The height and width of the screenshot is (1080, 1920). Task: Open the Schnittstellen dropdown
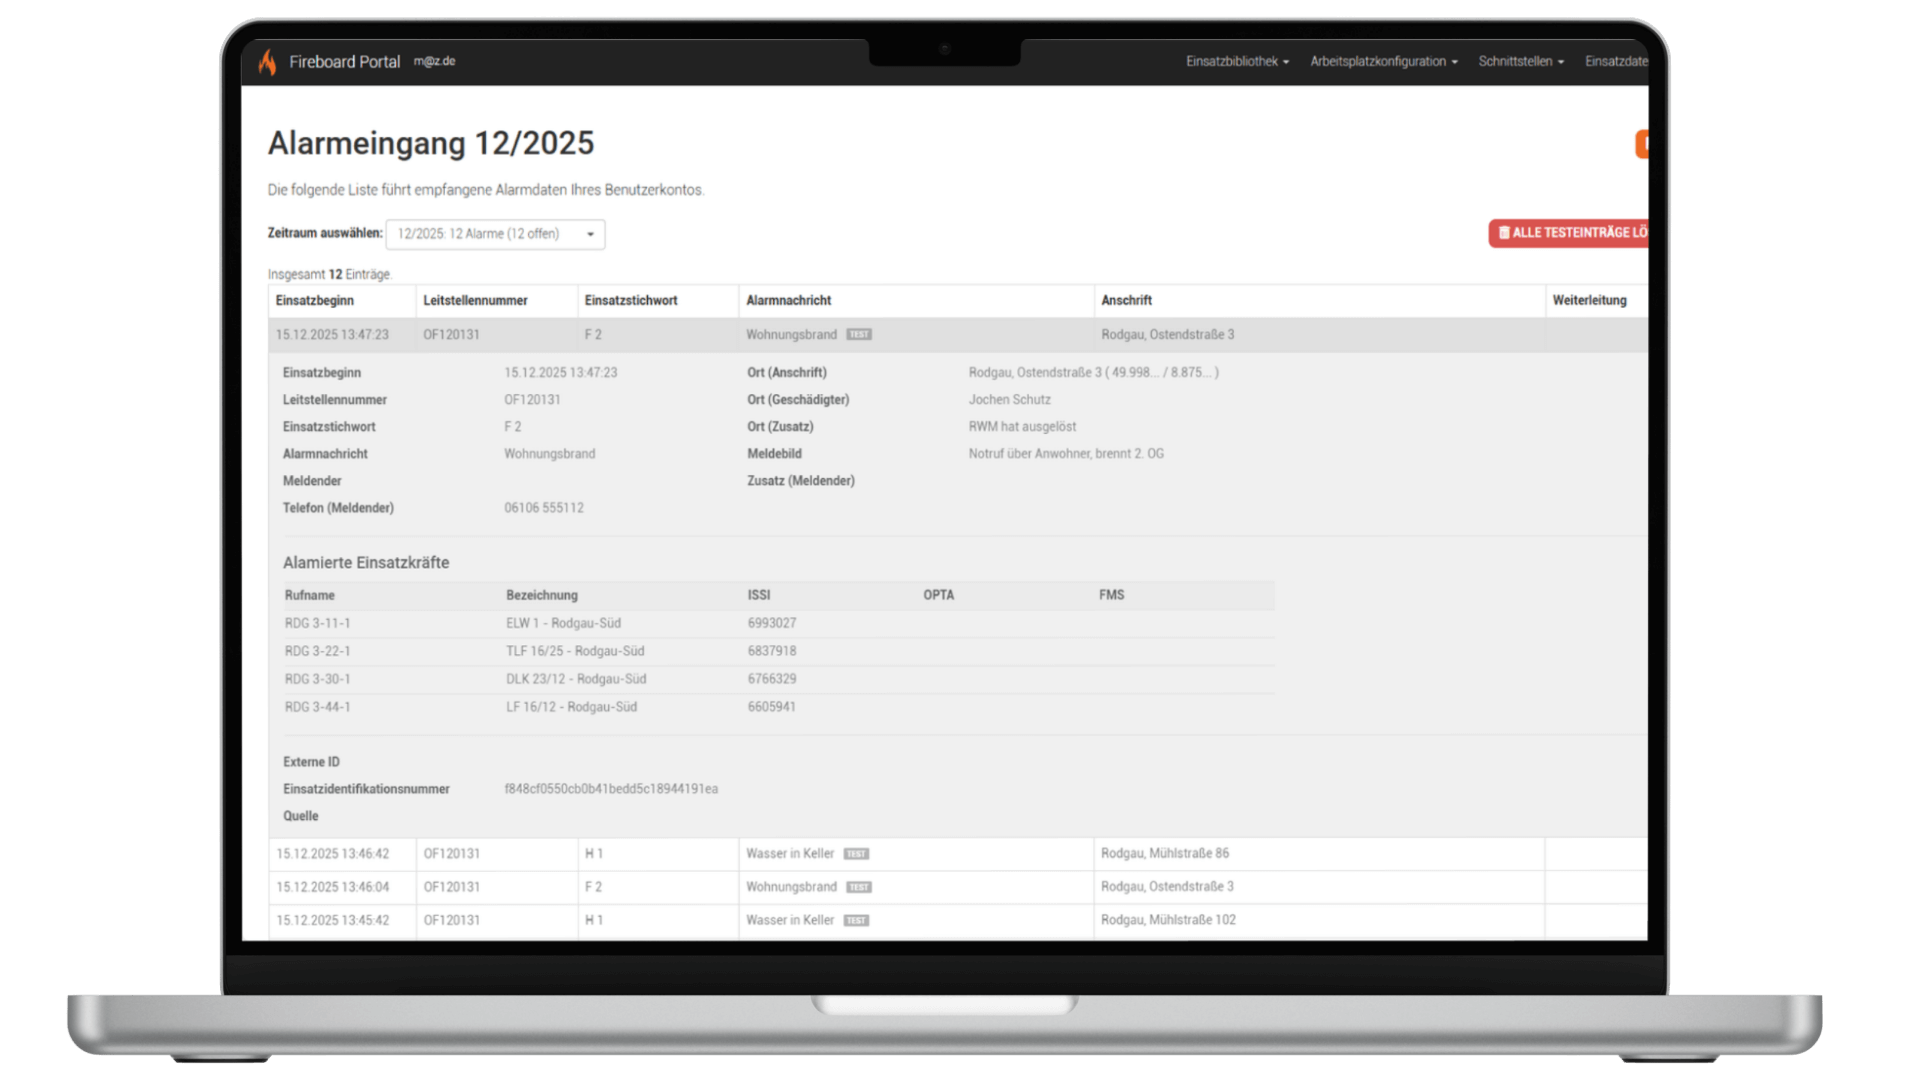click(1520, 61)
